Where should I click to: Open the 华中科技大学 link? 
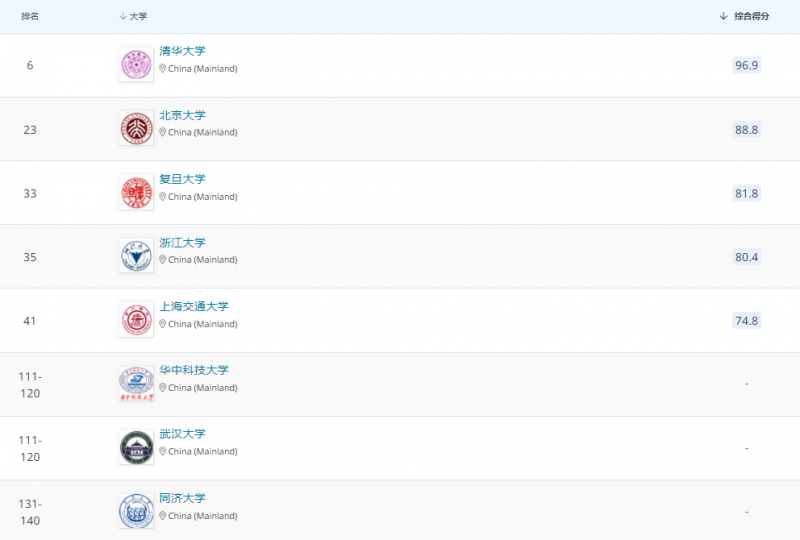pos(194,371)
